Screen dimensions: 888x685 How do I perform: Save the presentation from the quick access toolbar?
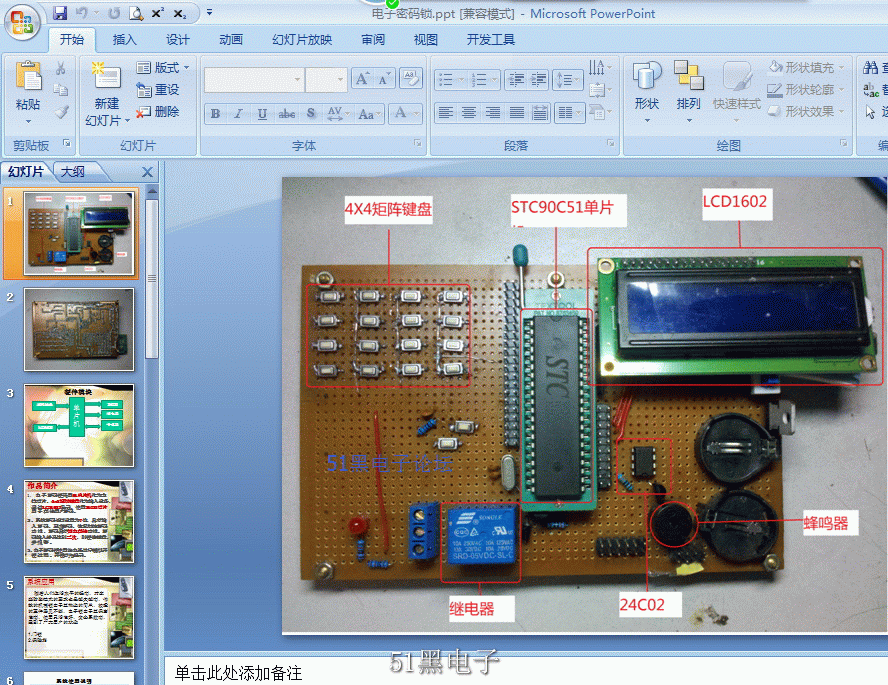(60, 13)
